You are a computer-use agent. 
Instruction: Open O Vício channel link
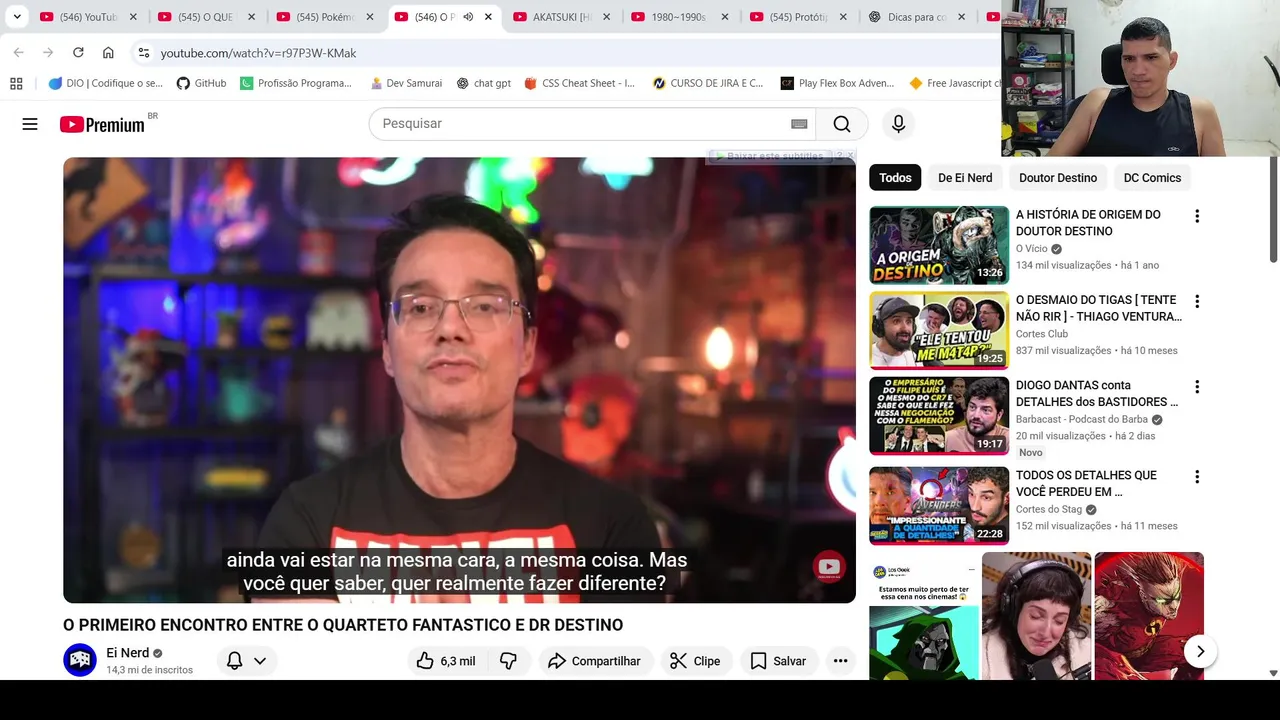tap(1032, 248)
